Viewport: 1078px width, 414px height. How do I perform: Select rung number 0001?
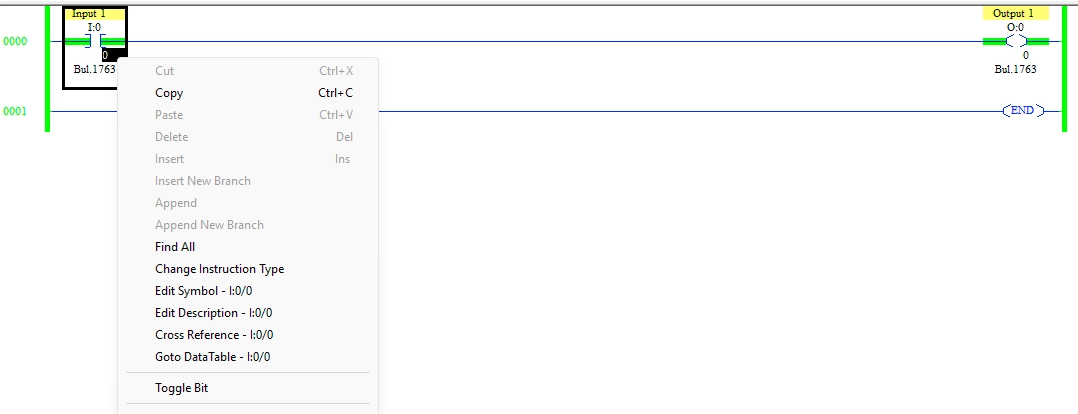pyautogui.click(x=15, y=111)
